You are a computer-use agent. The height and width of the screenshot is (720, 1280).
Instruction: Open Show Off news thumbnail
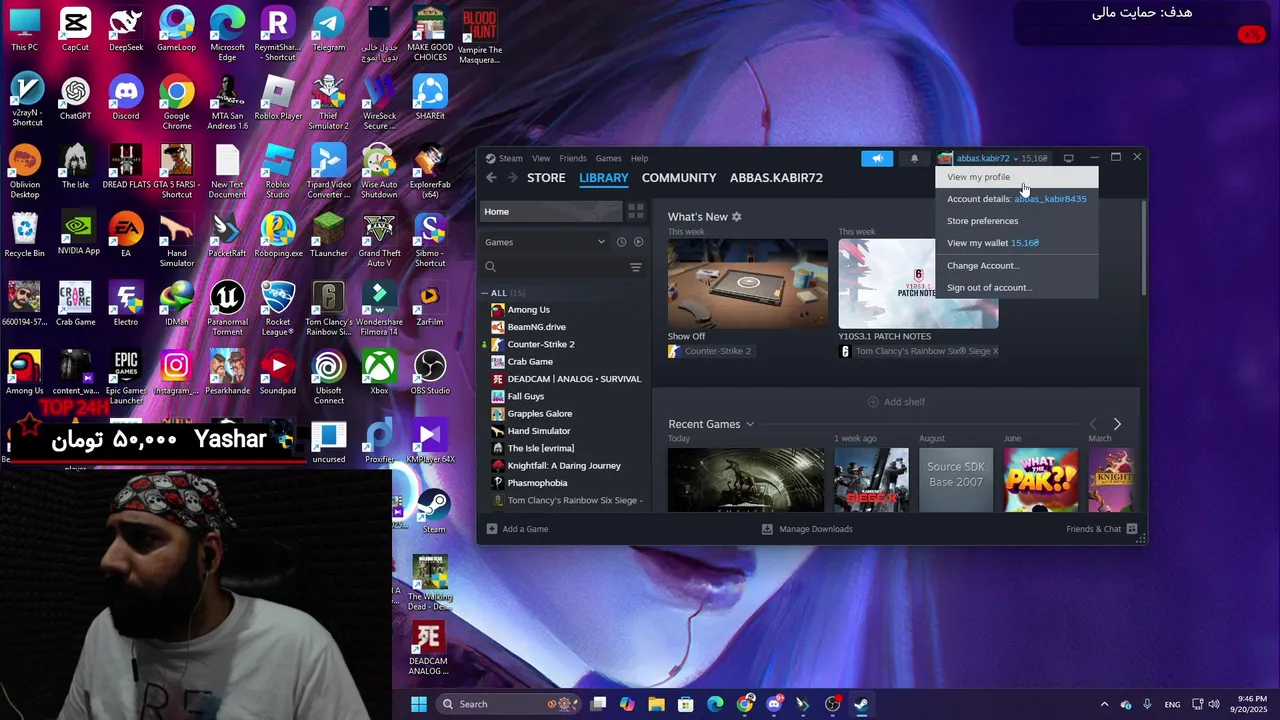pos(748,283)
